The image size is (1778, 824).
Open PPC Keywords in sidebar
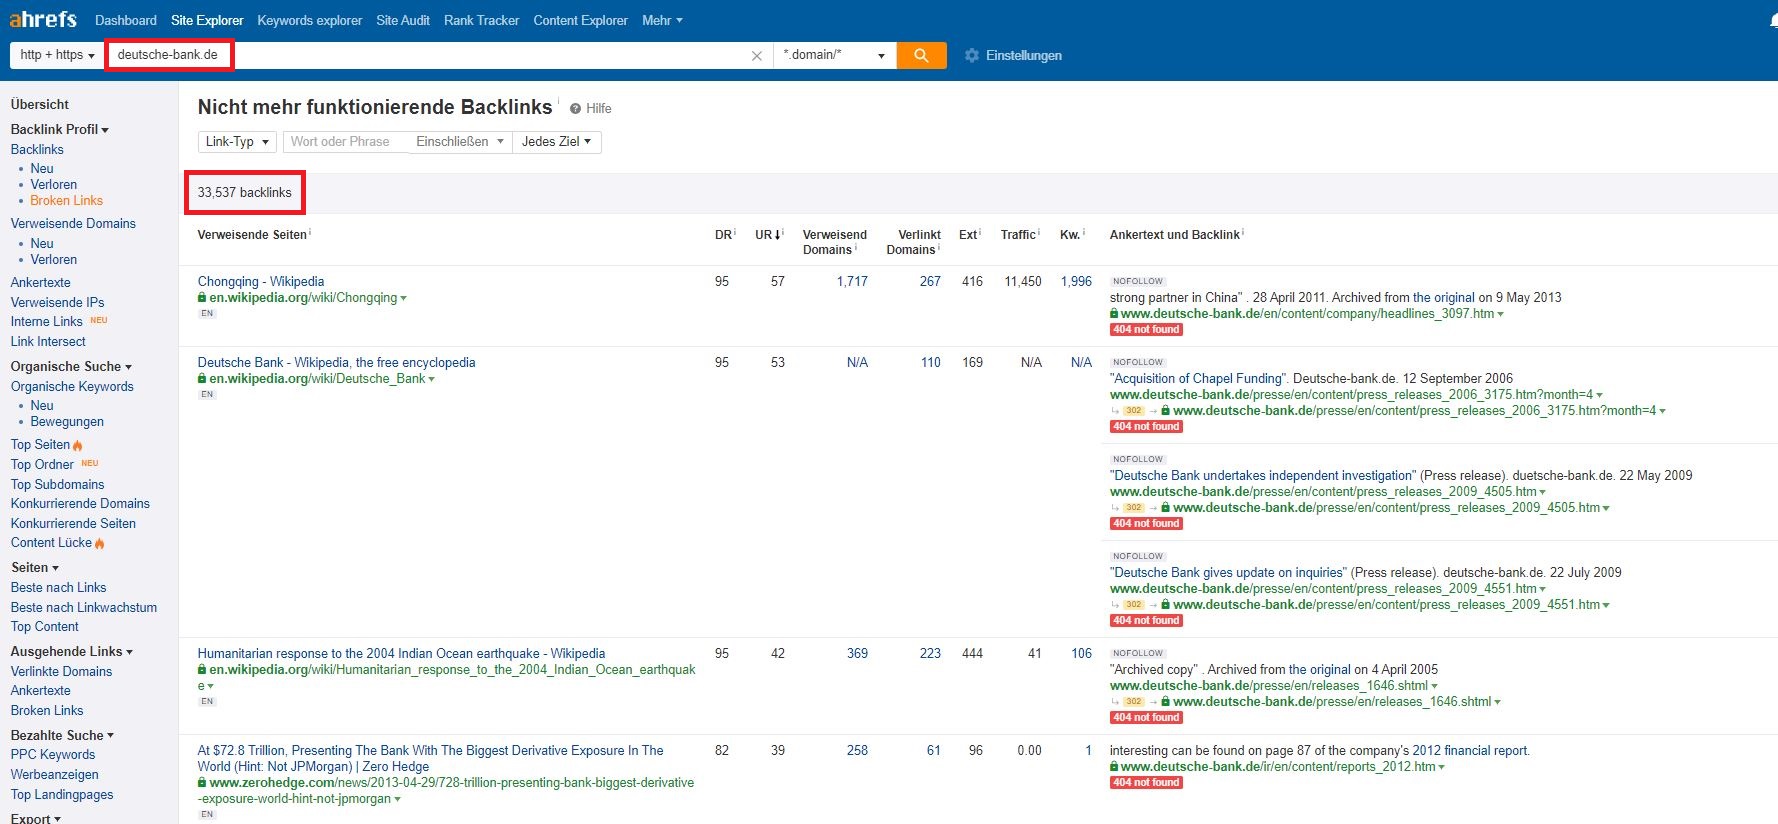(53, 755)
